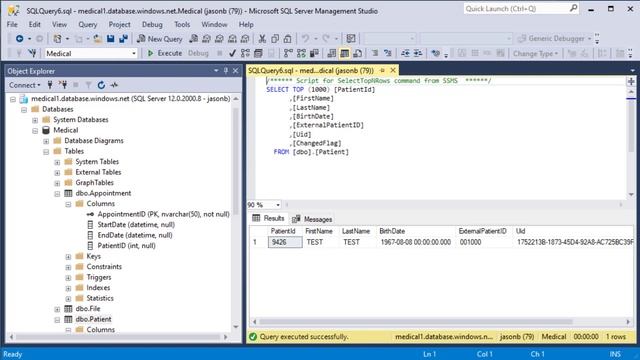
Task: Toggle Include Live Query Statistics icon
Action: tap(301, 53)
